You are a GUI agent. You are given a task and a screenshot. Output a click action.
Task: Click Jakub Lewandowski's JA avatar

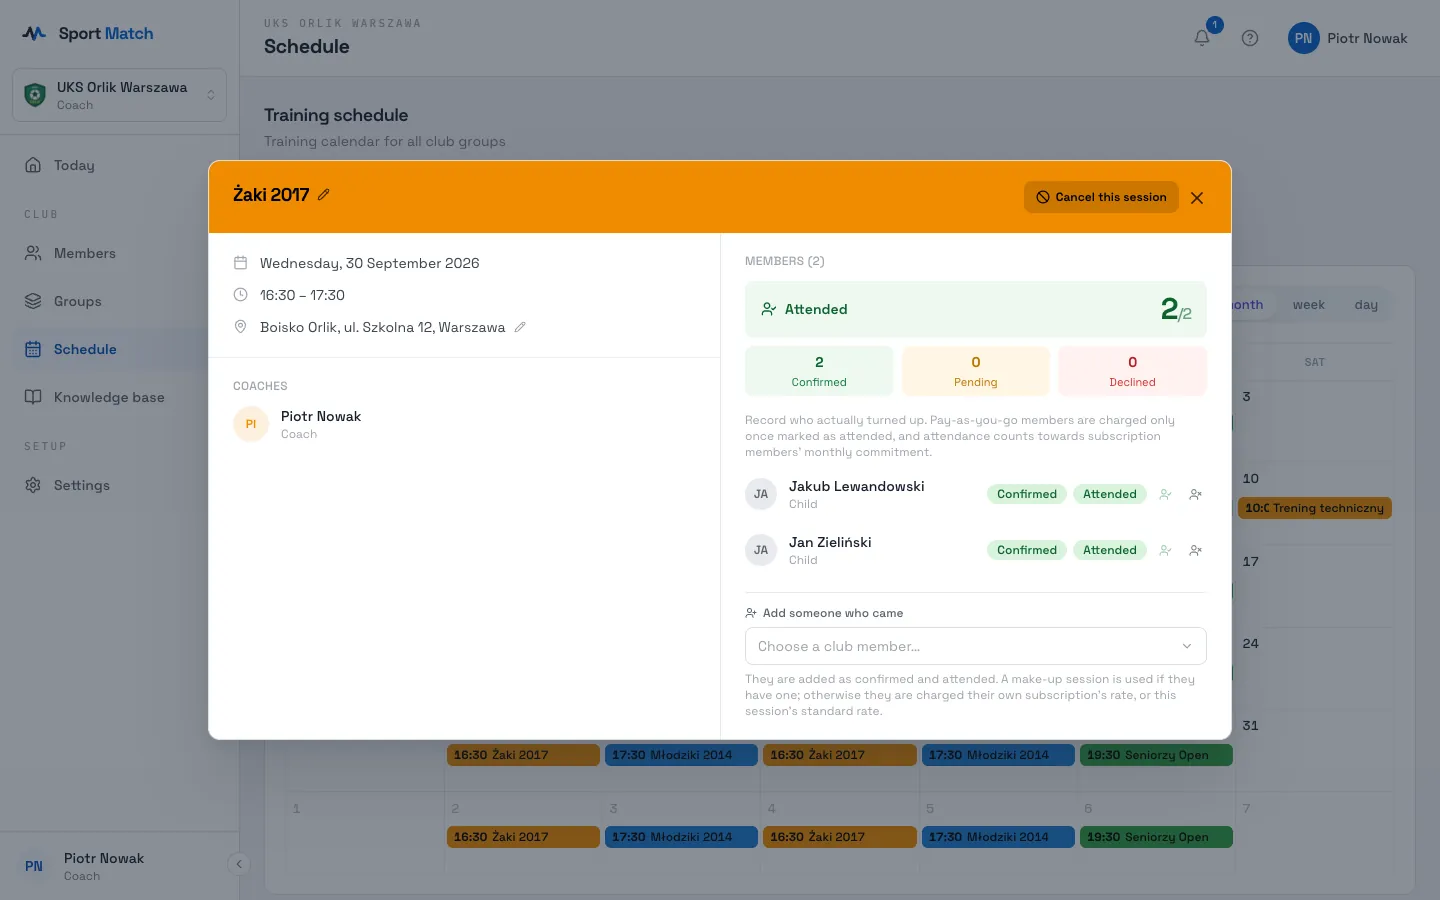[761, 494]
